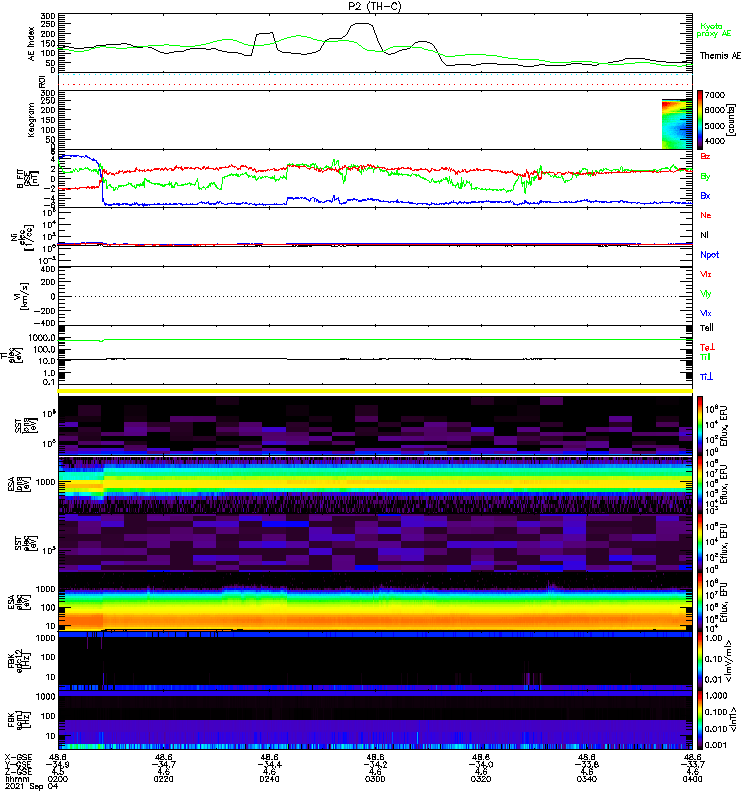Click the green Viy velocity legend label
Screen dimensions: 750x800
tap(706, 294)
